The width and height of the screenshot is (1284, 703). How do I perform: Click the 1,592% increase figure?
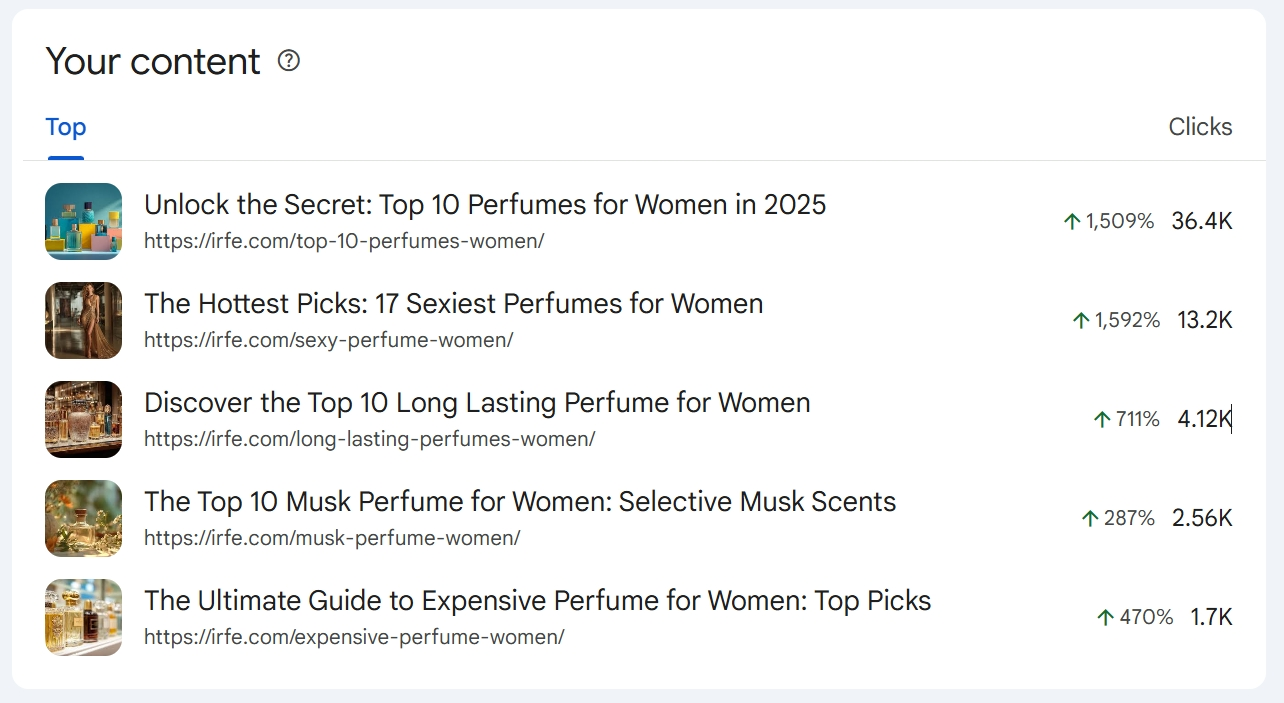coord(1127,320)
